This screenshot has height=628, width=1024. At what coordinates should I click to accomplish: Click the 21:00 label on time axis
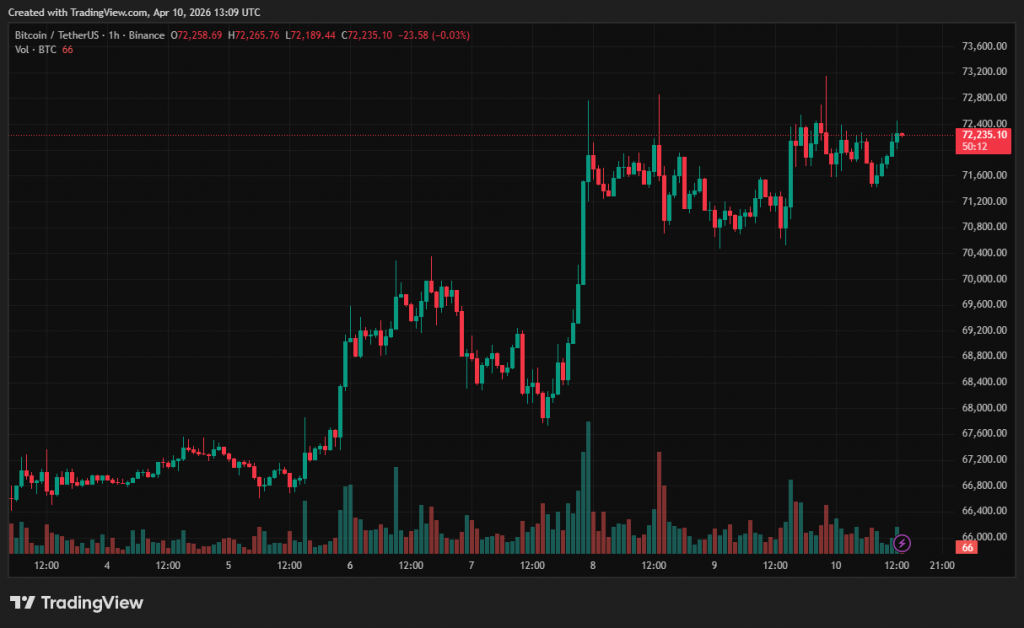point(942,565)
